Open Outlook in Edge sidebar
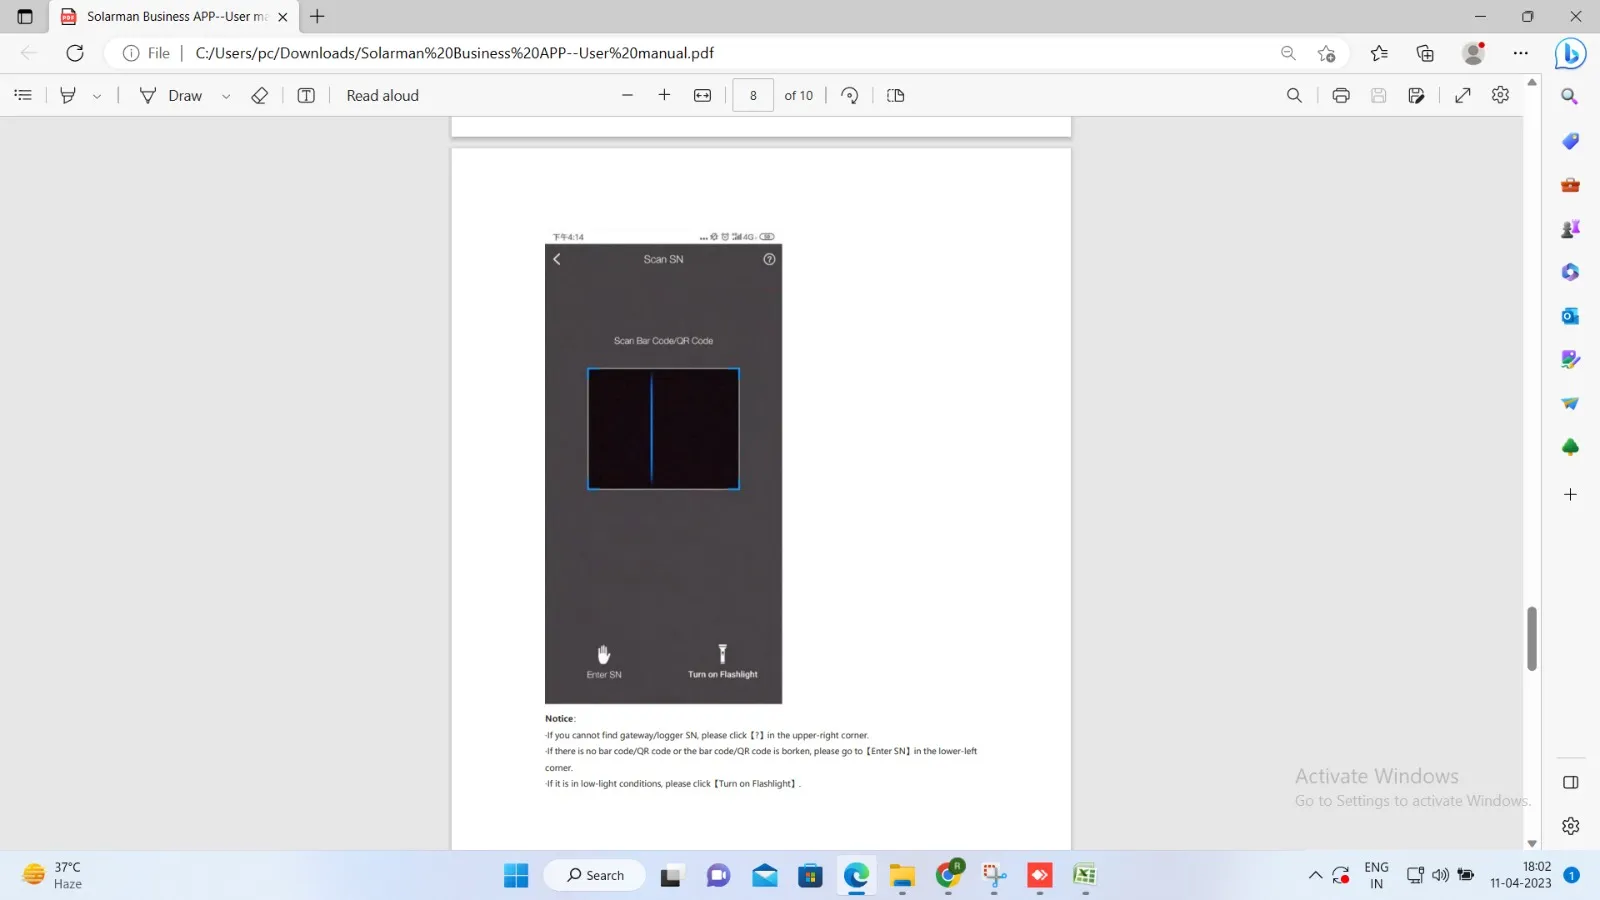 tap(1570, 316)
